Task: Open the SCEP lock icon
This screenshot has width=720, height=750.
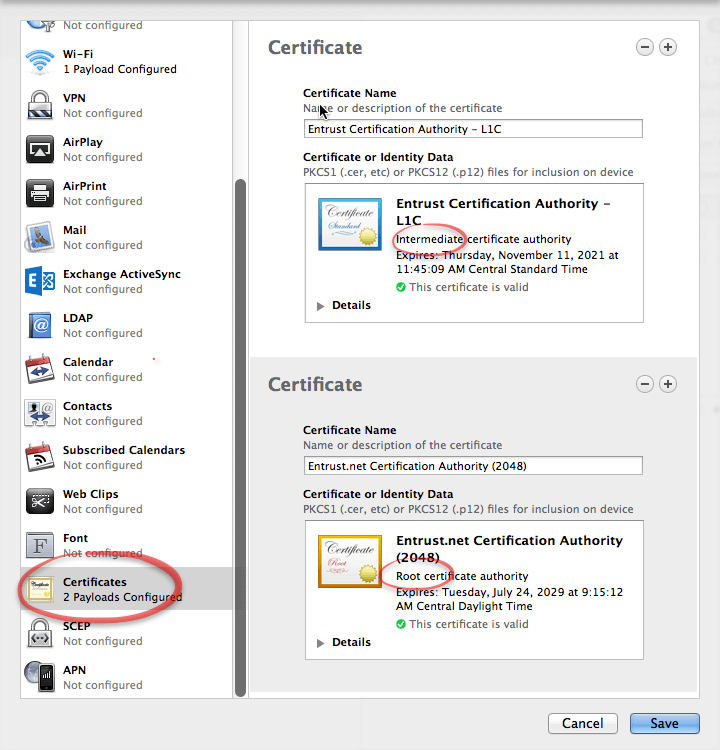Action: [x=40, y=633]
